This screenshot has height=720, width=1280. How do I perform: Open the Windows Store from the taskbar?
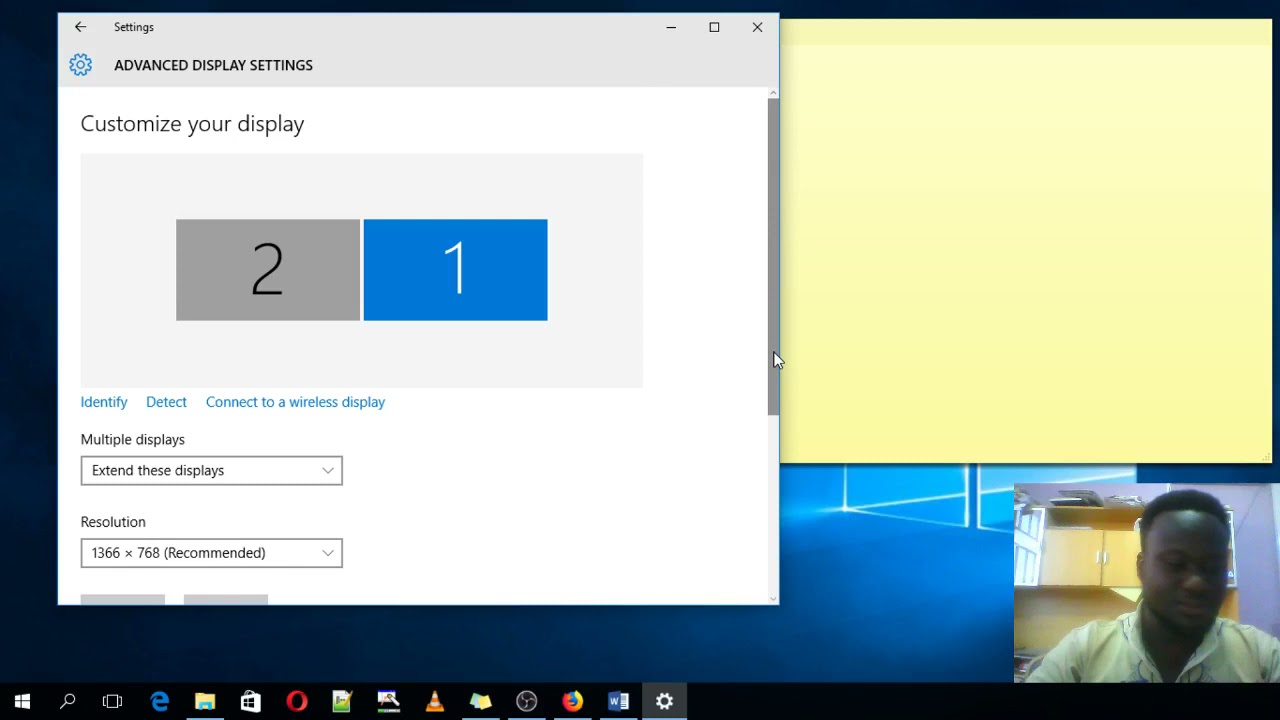250,701
